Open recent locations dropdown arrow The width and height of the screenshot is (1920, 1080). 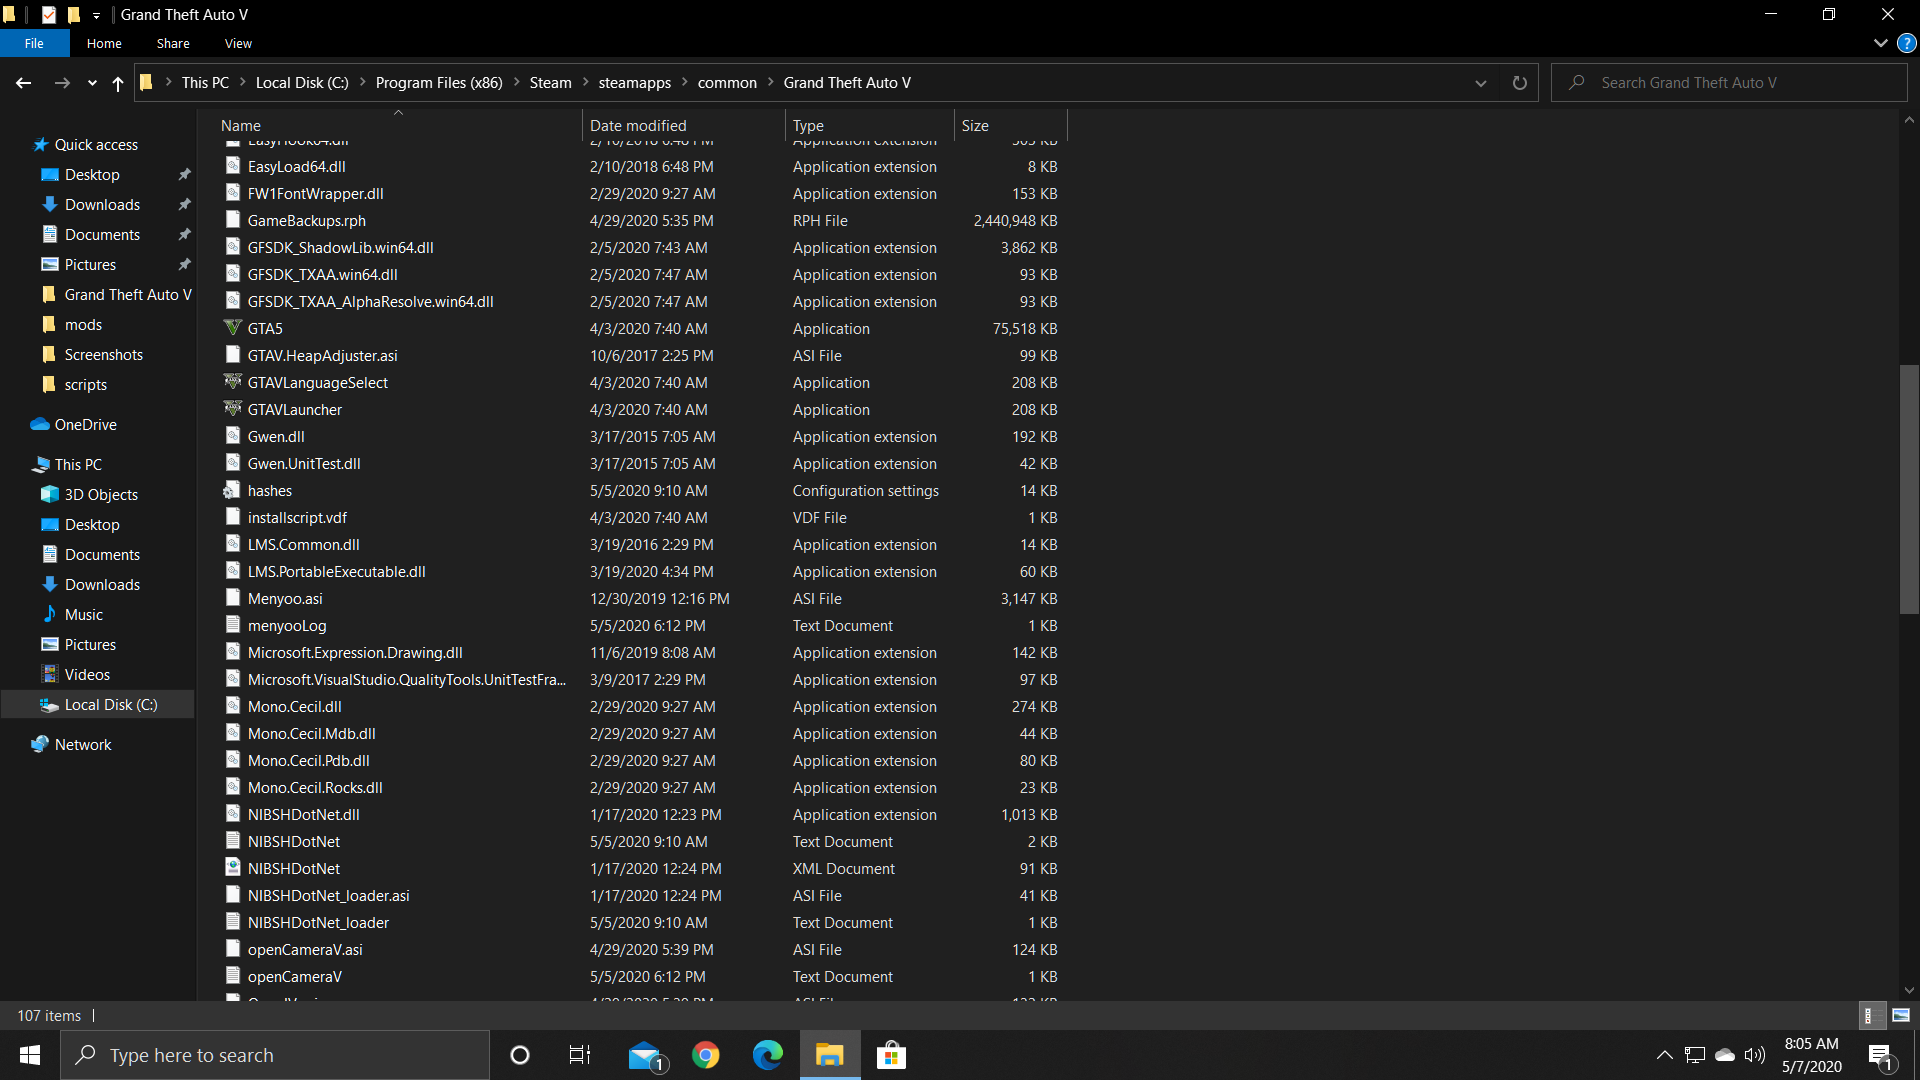coord(92,83)
